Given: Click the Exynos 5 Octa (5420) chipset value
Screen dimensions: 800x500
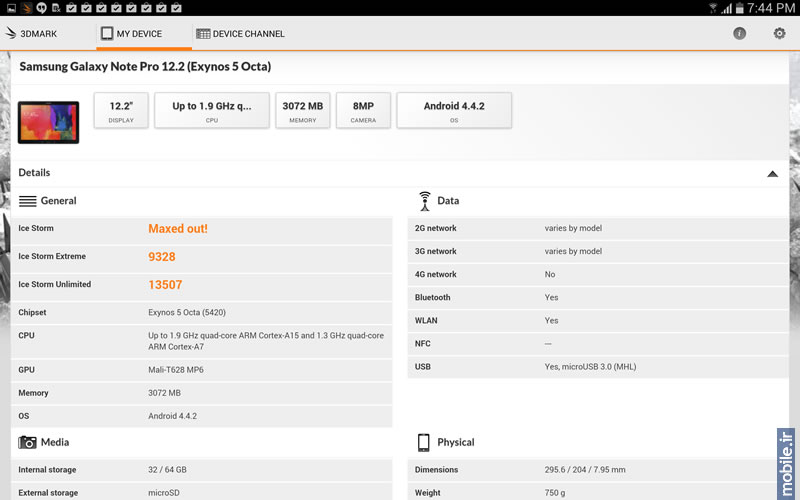Looking at the screenshot, I should 187,312.
